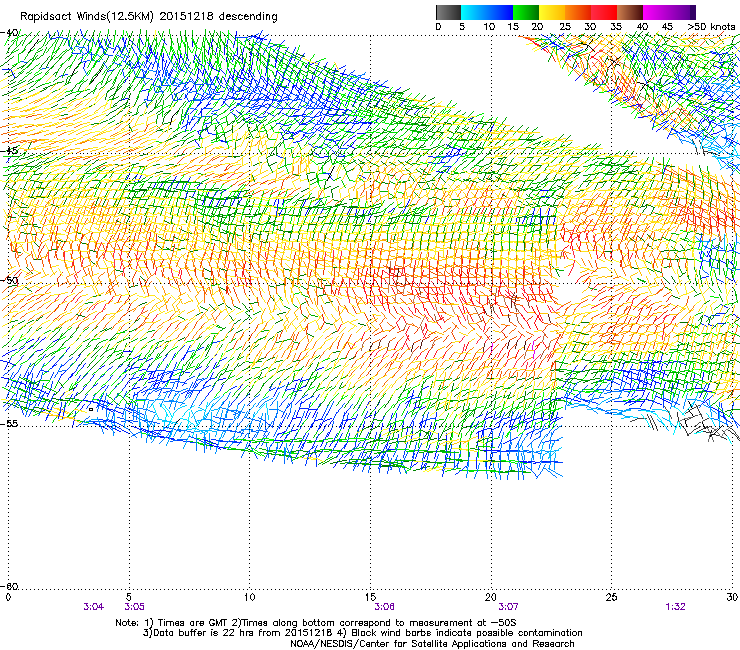The image size is (740, 650).
Task: Click the latitude axis label '-60'
Action: 9,586
